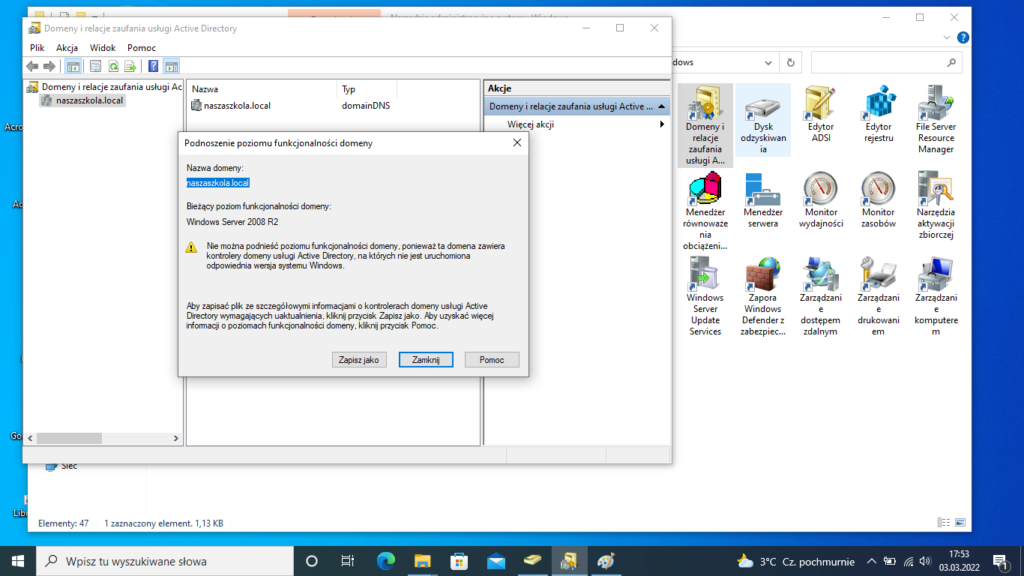Launch the Monitor zasobów icon
1024x576 pixels.
(878, 206)
